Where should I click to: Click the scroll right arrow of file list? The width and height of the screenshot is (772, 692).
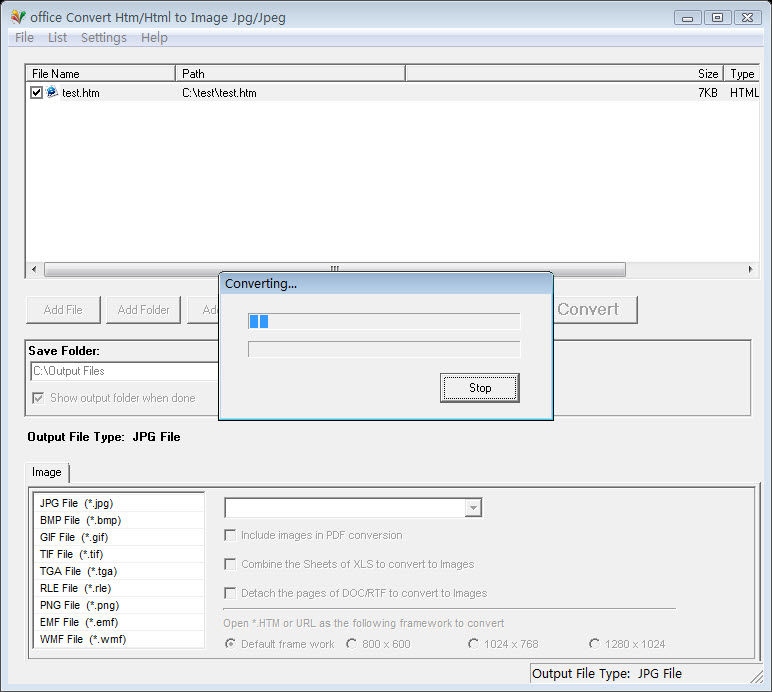[x=750, y=269]
